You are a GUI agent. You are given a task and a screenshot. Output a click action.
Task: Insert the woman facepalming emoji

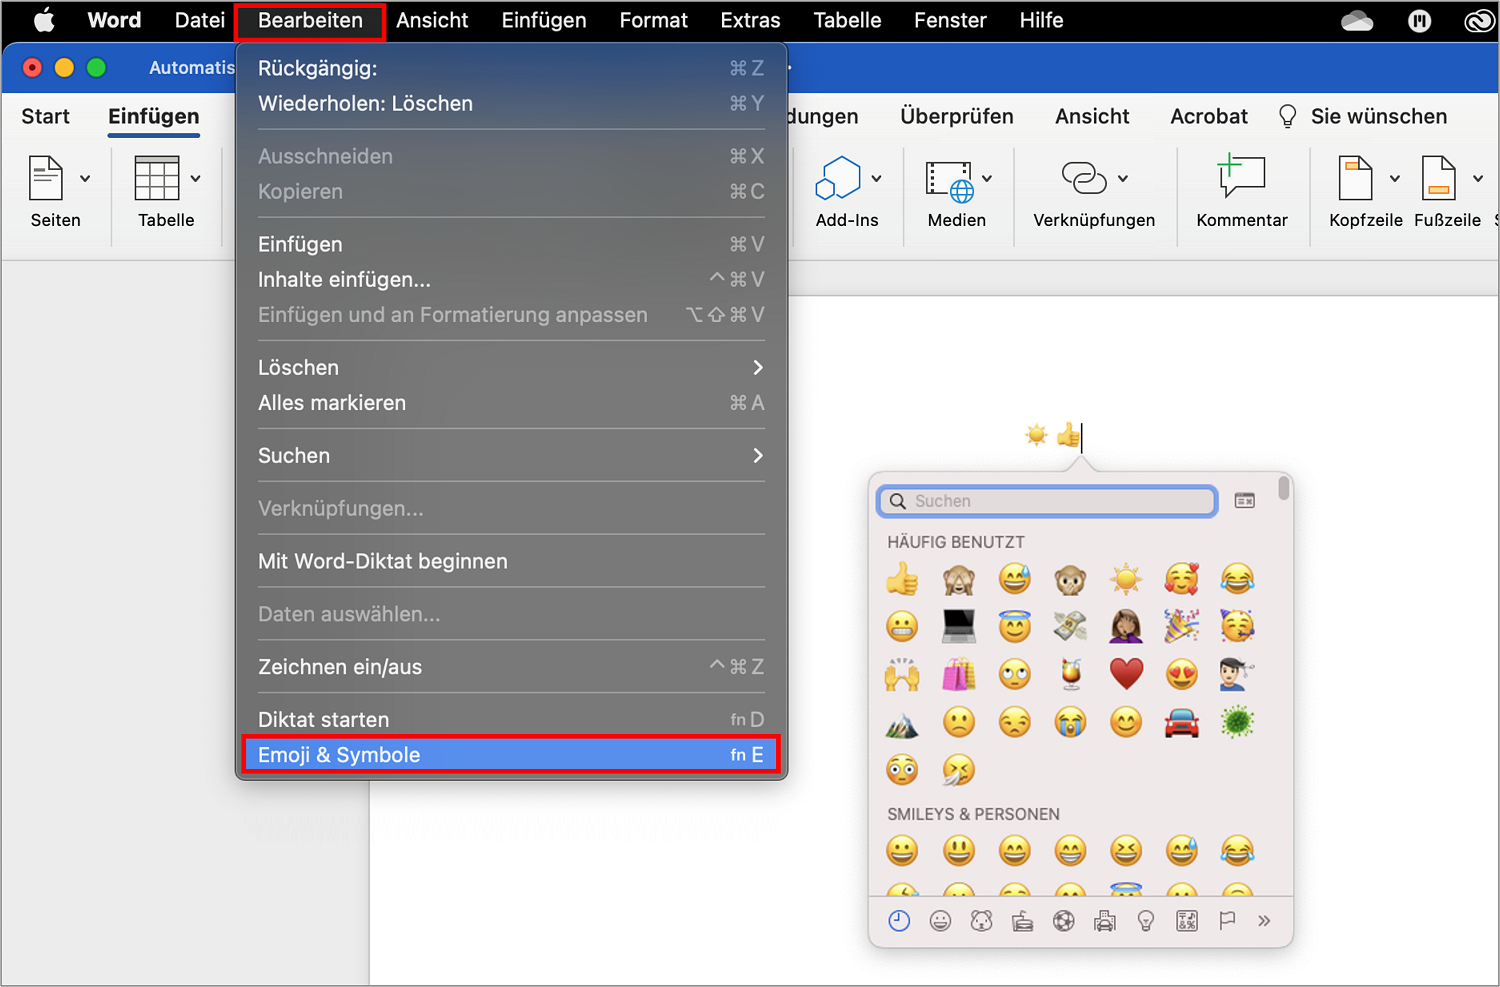[1126, 626]
